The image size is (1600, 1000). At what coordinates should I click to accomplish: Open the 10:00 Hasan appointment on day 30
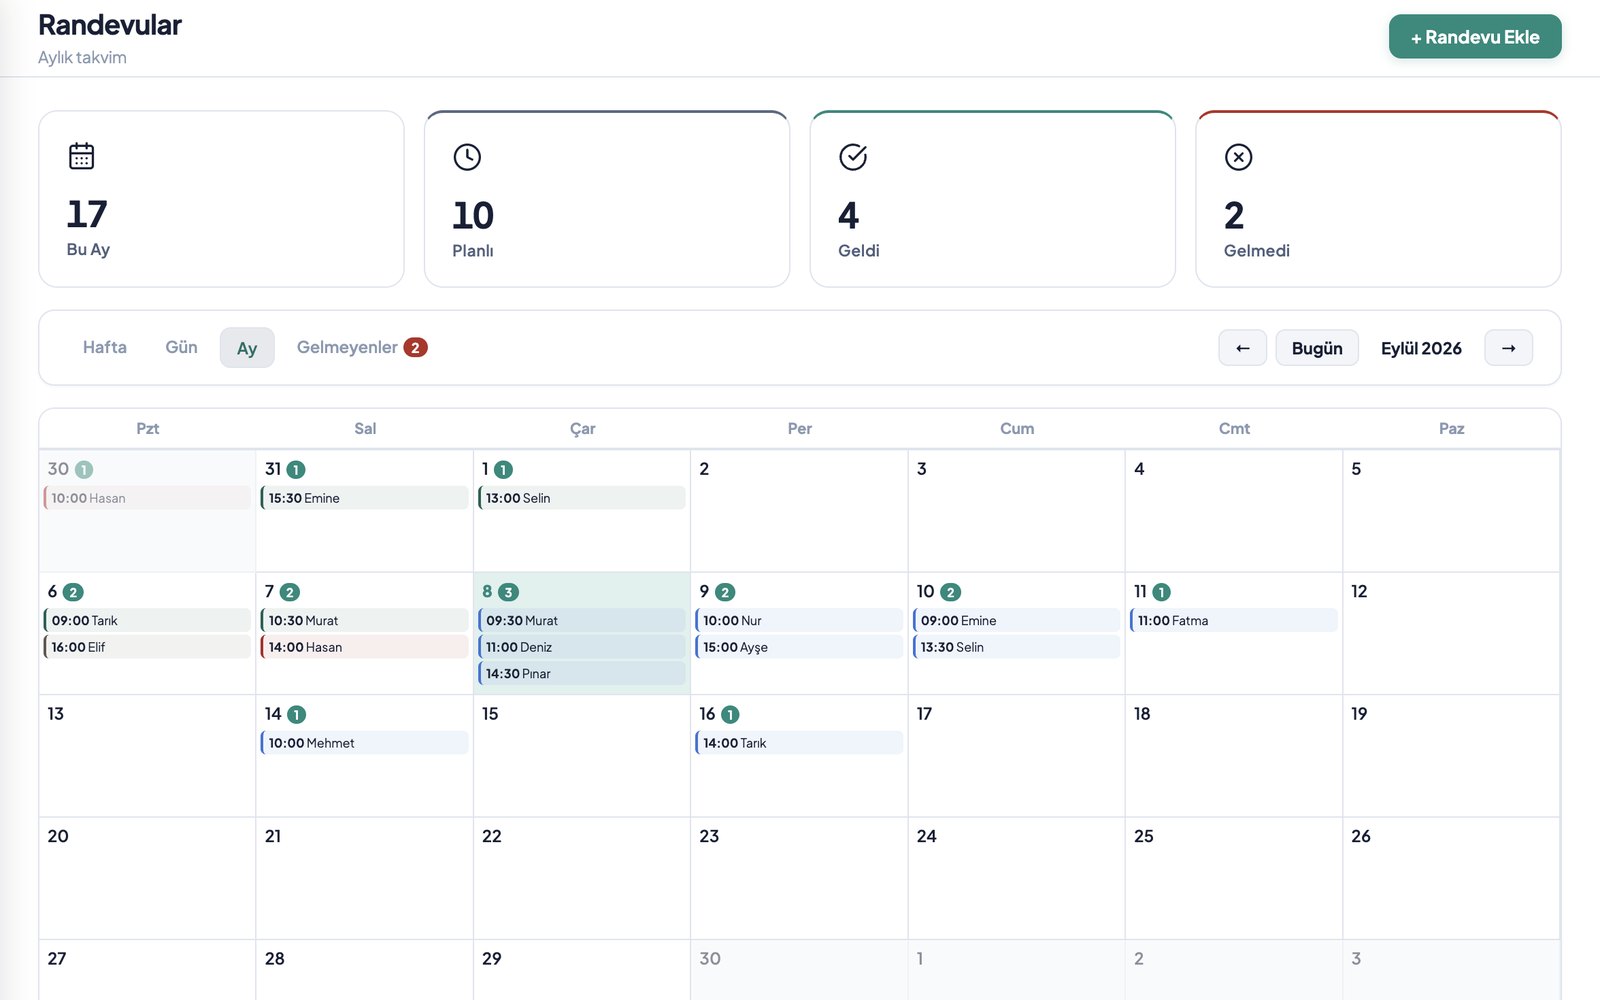coord(147,498)
